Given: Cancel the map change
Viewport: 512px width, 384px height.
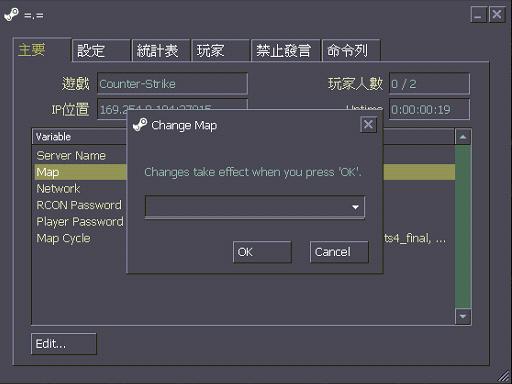Looking at the screenshot, I should (339, 252).
